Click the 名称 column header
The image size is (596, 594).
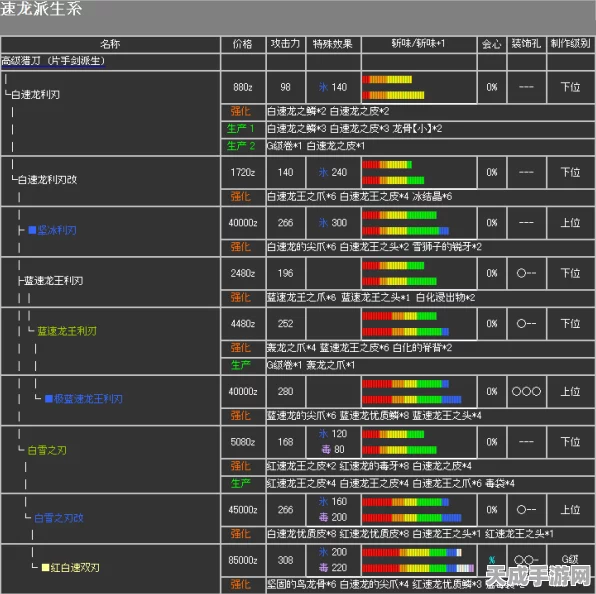point(110,44)
